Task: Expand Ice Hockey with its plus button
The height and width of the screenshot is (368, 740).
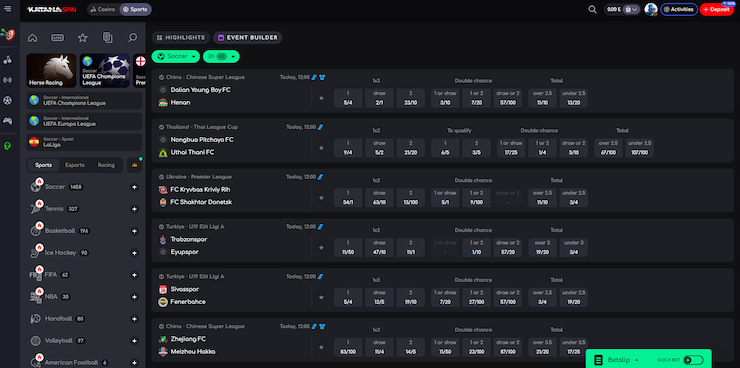Action: coord(134,253)
